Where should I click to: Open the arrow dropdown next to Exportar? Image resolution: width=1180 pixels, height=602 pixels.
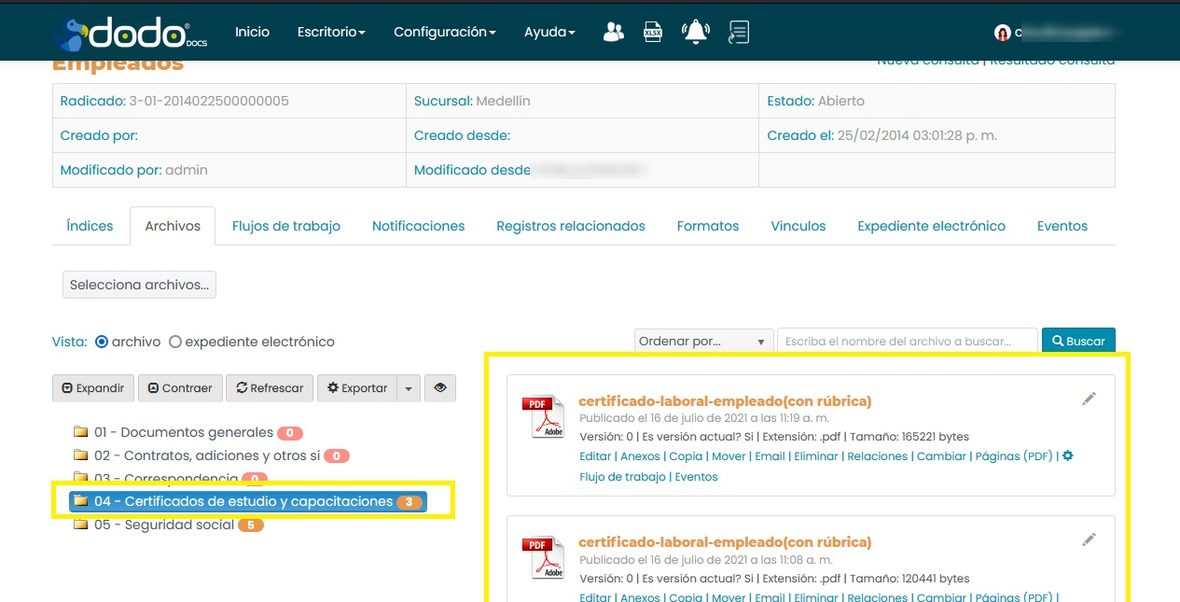coord(408,388)
